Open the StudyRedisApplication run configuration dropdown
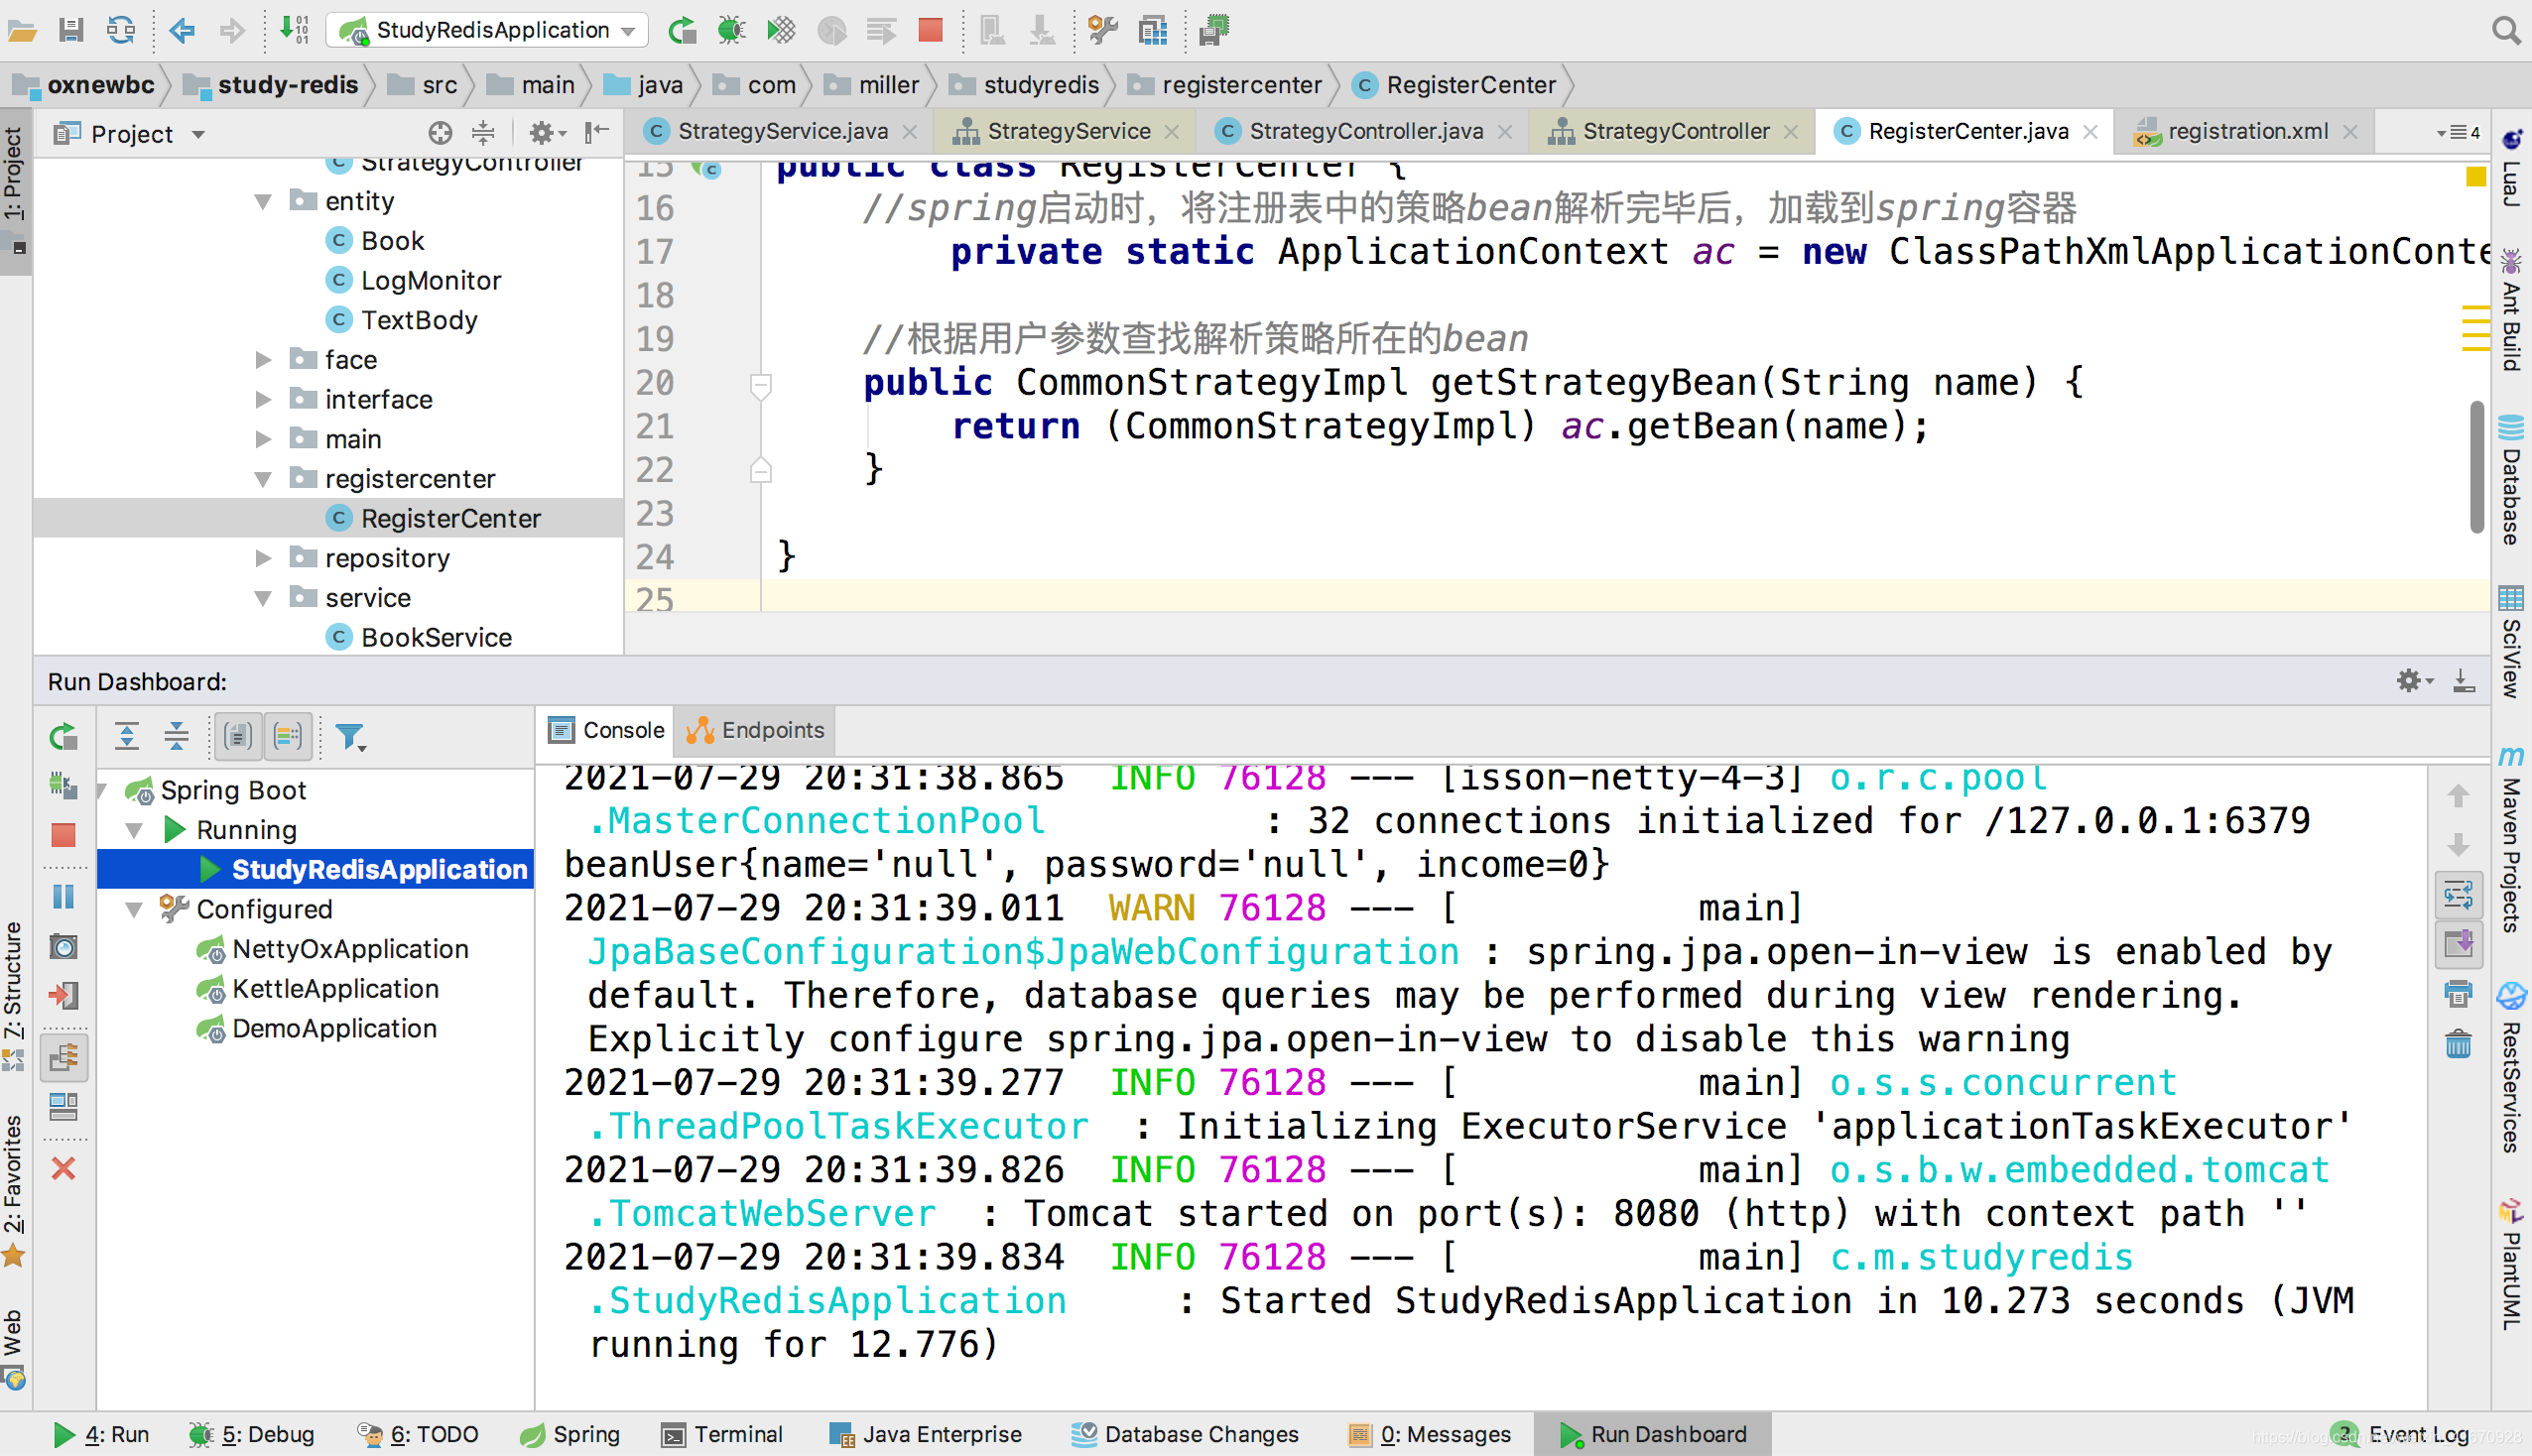2532x1456 pixels. point(488,30)
